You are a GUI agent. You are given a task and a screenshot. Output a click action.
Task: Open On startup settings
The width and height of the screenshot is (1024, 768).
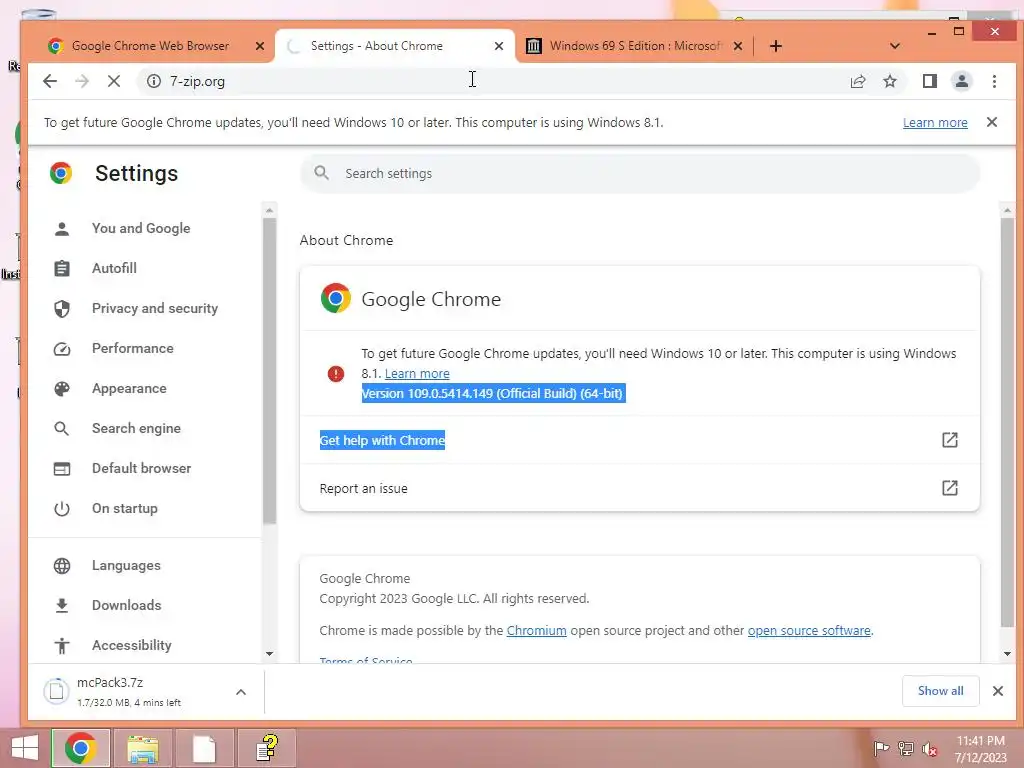124,508
